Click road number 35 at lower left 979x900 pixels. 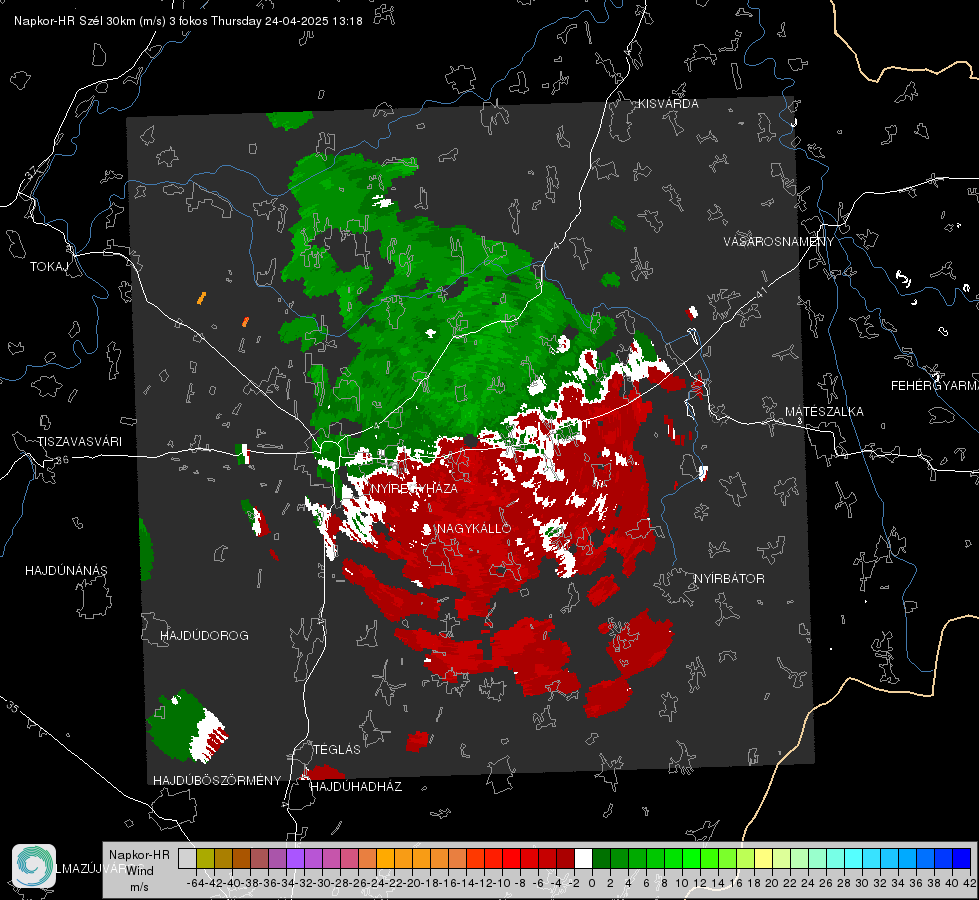coord(12,708)
